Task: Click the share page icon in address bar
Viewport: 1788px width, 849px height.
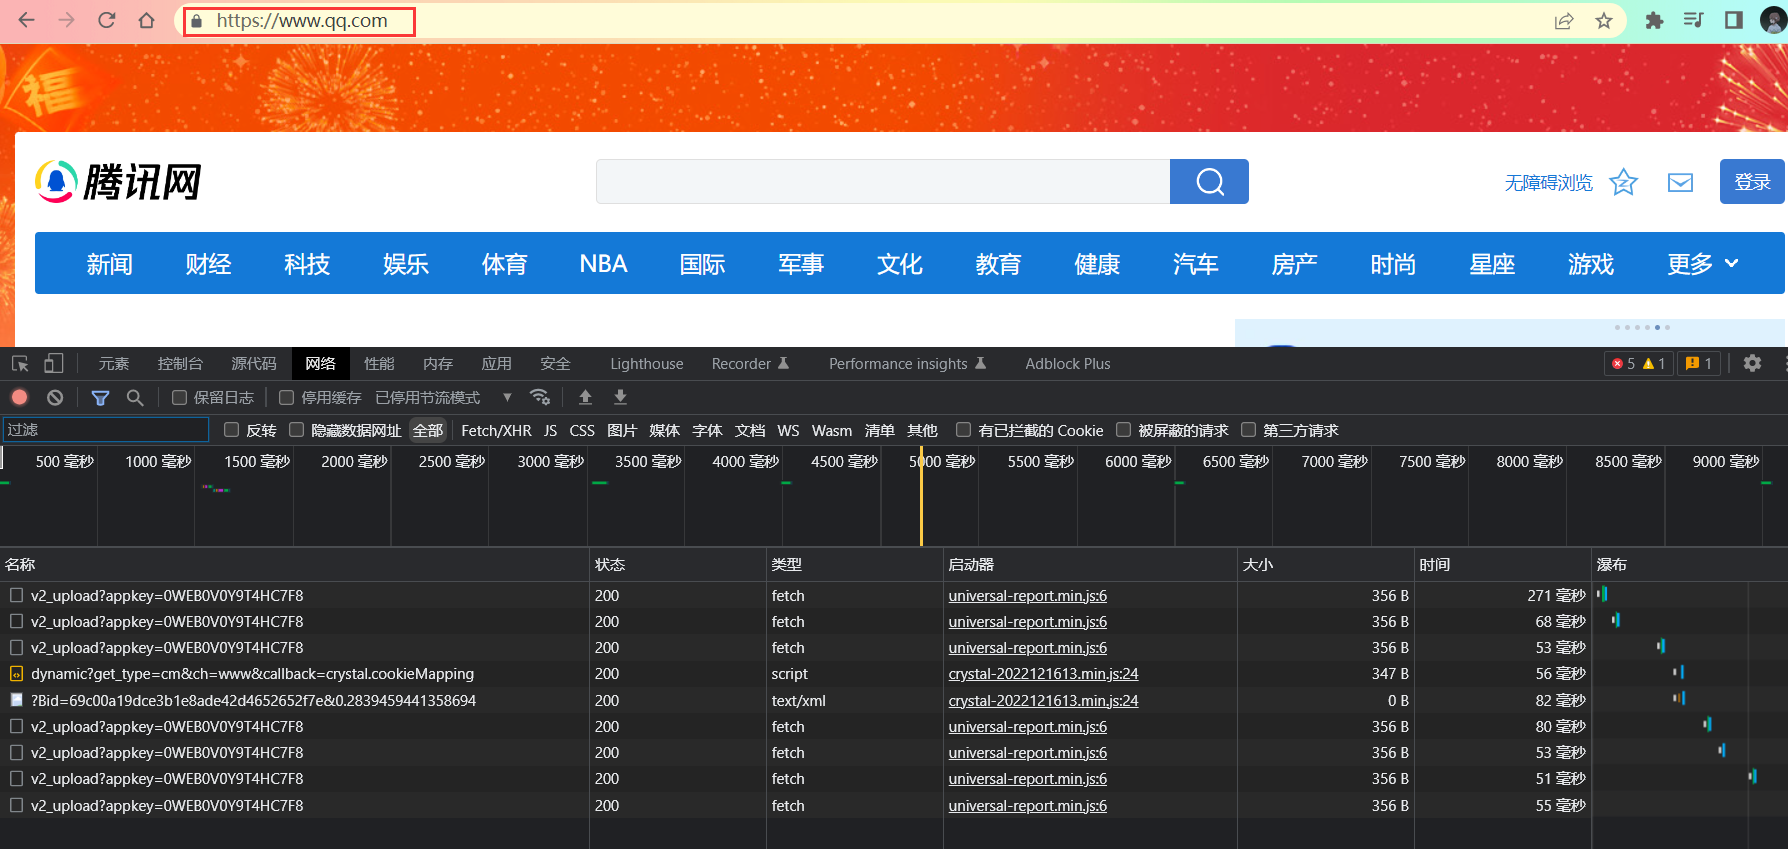Action: tap(1564, 21)
